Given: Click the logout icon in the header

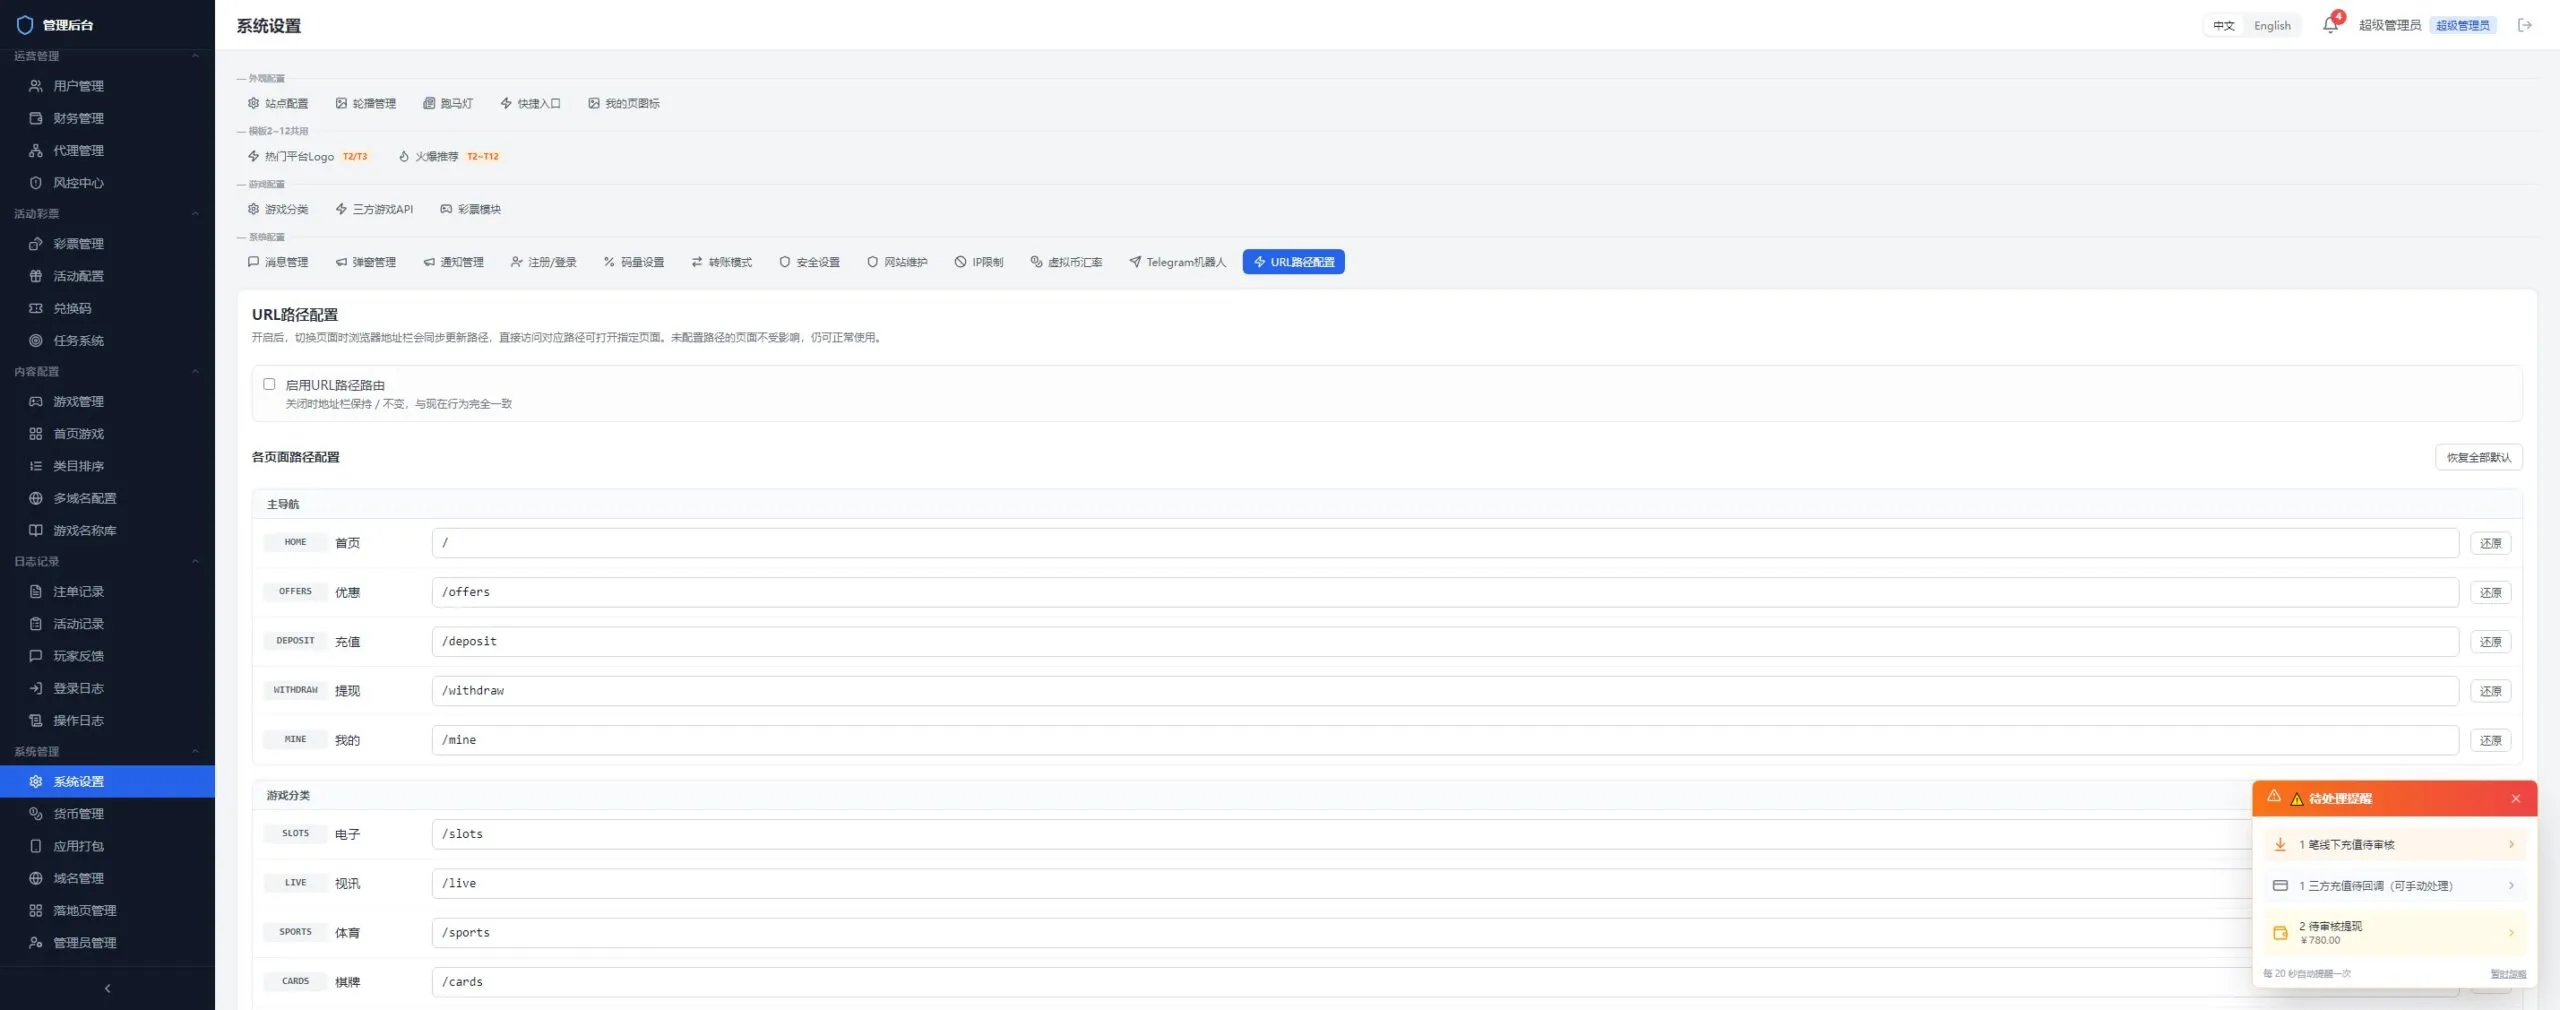Looking at the screenshot, I should click(2525, 25).
